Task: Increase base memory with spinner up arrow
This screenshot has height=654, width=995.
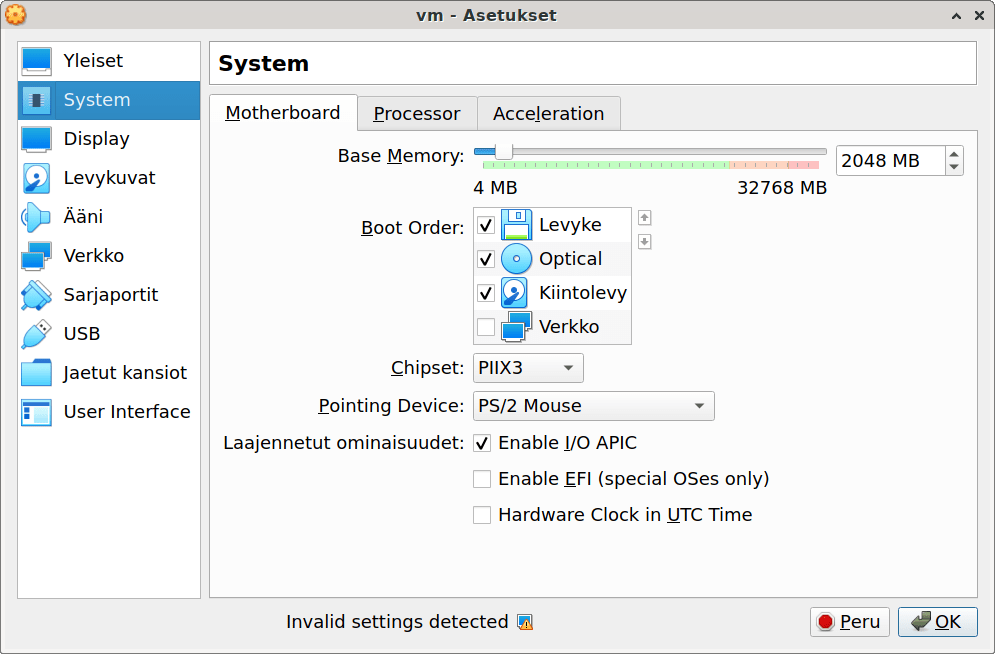Action: pyautogui.click(x=954, y=154)
